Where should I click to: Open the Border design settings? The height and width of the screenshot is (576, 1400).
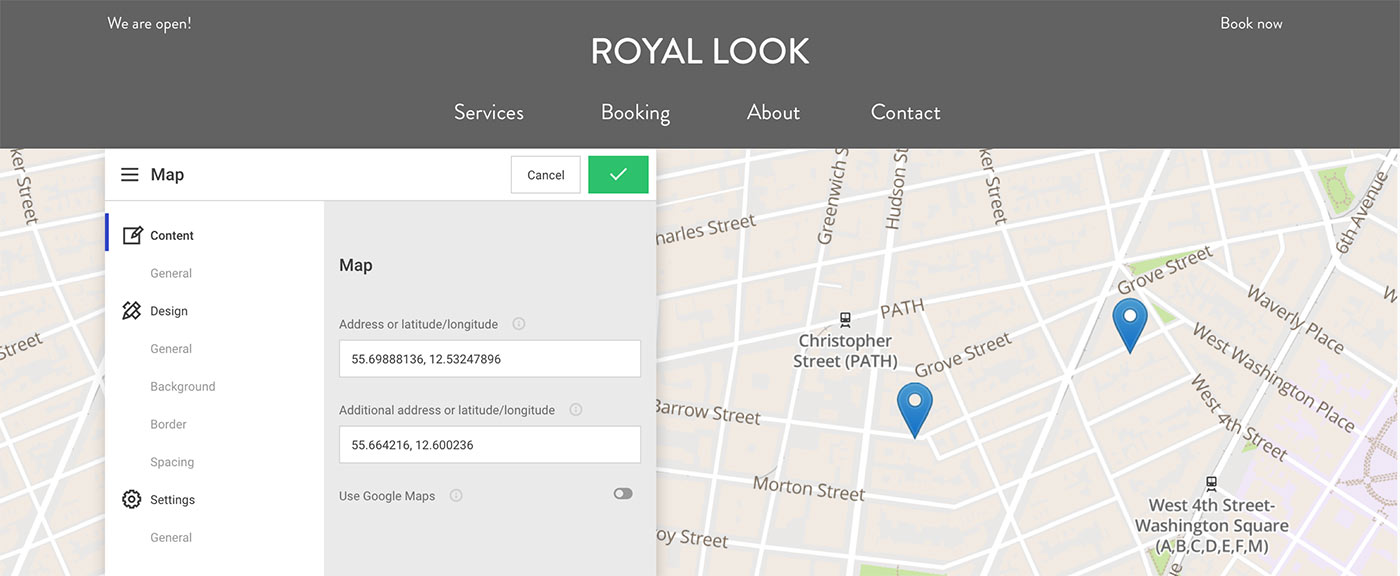[169, 425]
